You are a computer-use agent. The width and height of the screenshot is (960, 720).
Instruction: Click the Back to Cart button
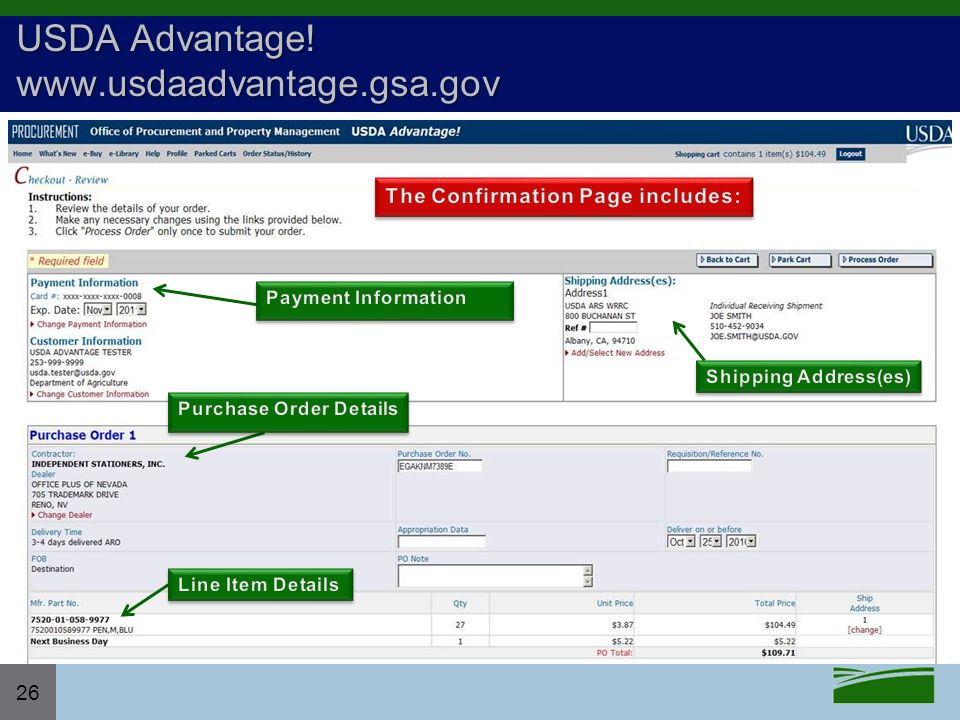click(x=727, y=260)
